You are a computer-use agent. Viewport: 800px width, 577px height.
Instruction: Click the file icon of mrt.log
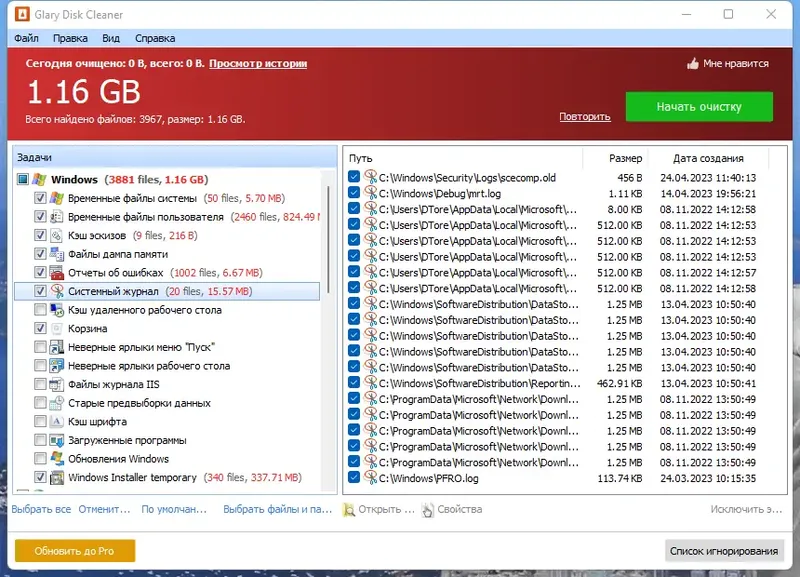click(x=370, y=192)
